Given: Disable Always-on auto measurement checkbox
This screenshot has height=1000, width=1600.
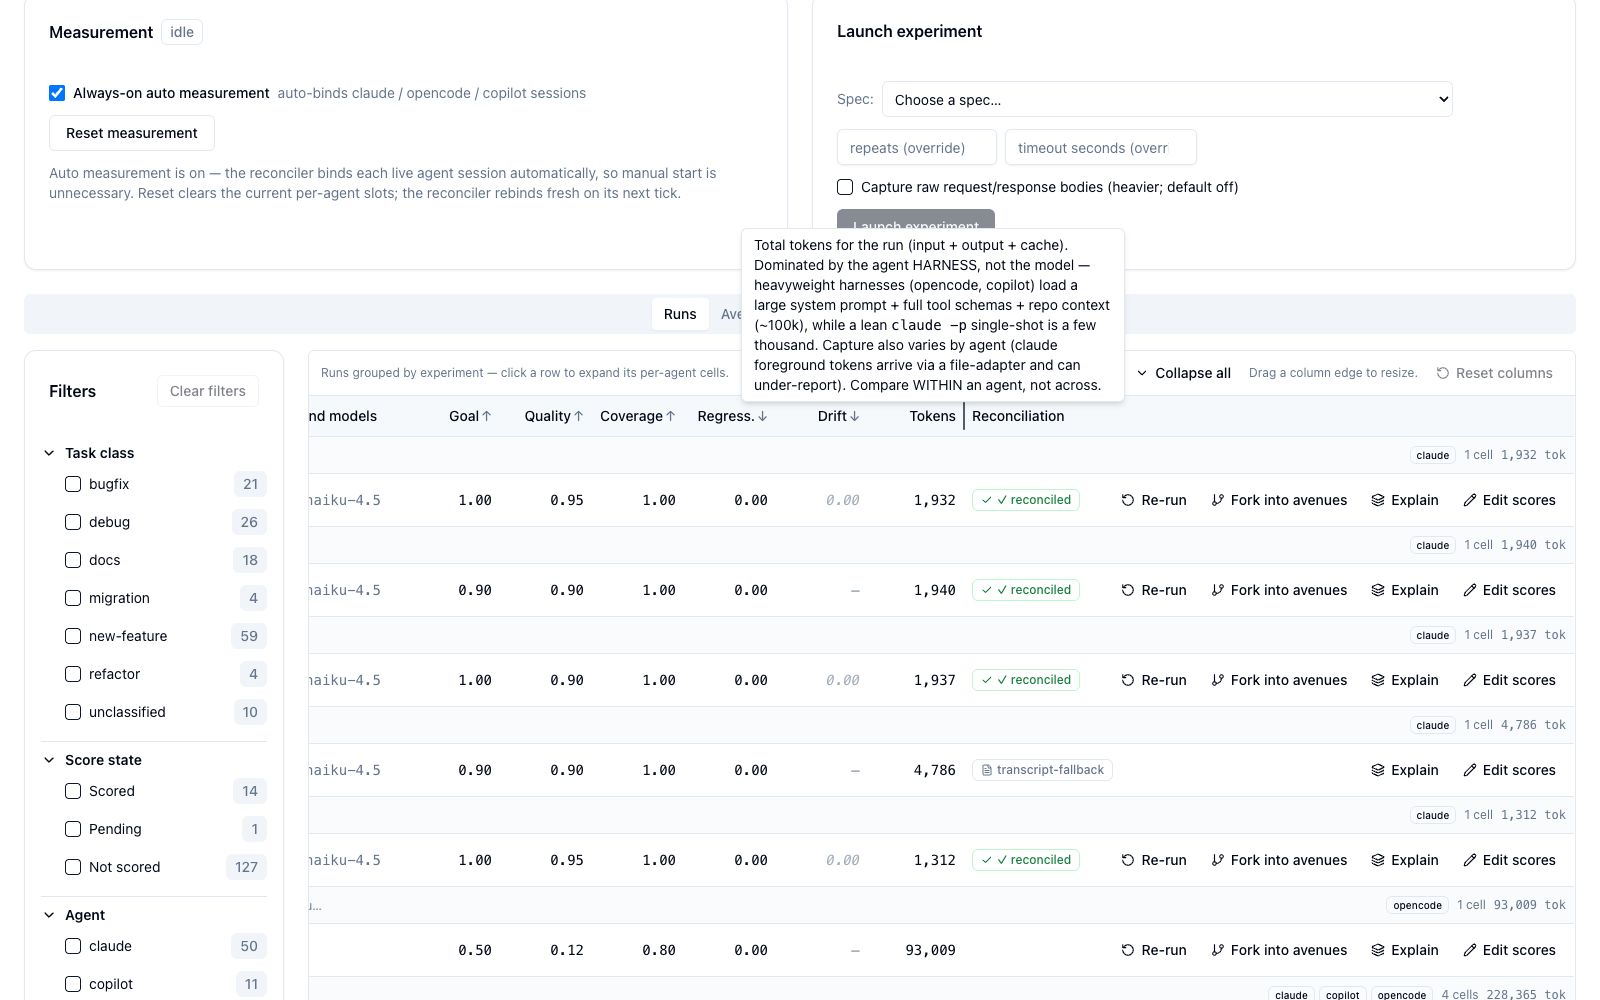Looking at the screenshot, I should (x=57, y=93).
